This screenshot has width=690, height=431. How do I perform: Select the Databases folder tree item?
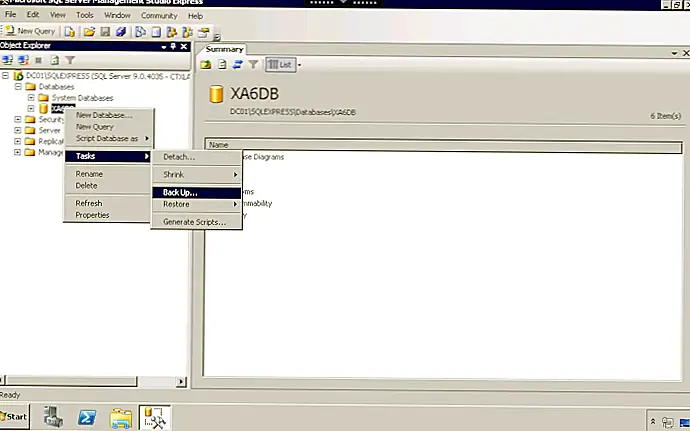pos(56,87)
